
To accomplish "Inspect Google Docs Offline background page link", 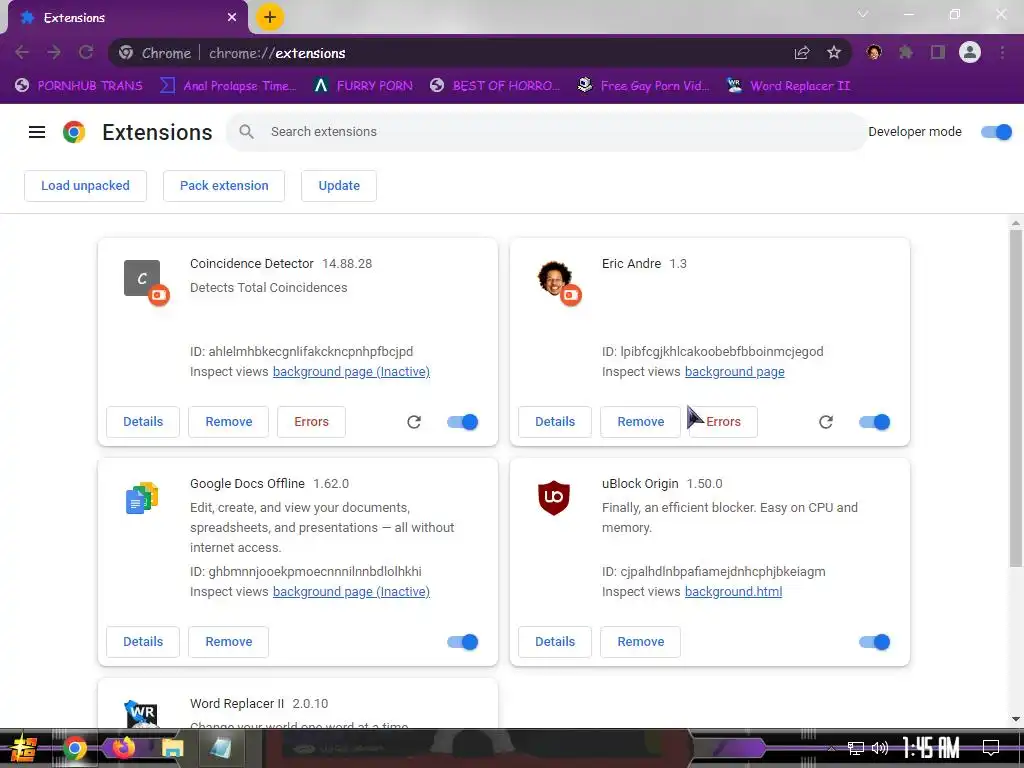I will 351,592.
